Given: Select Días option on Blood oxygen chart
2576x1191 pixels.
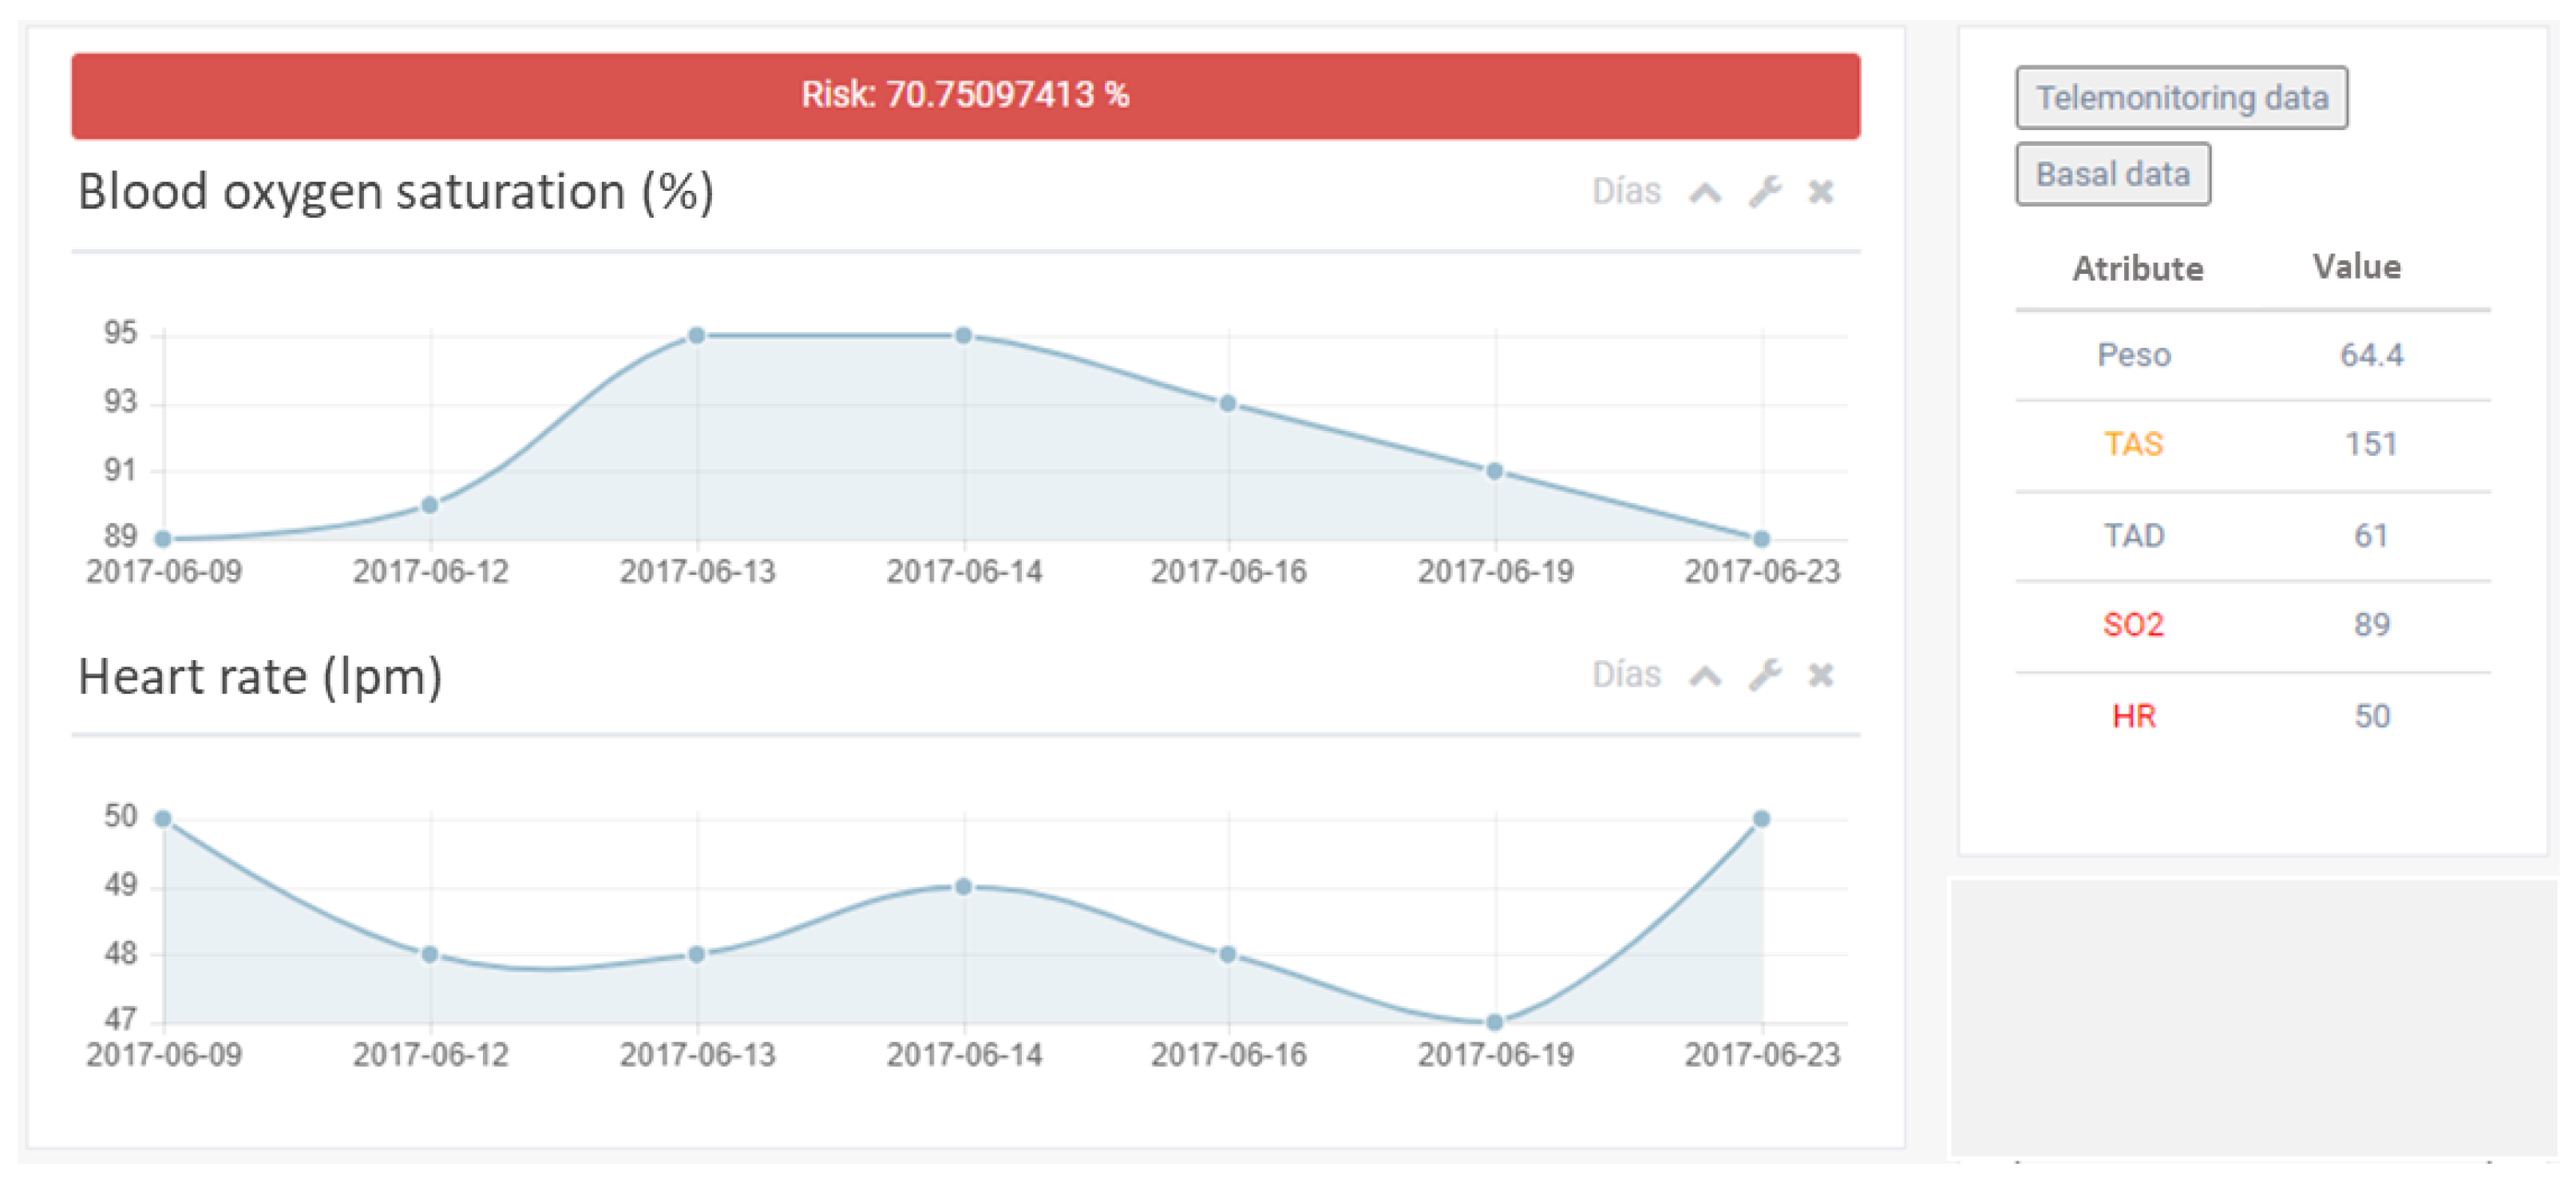Looking at the screenshot, I should point(1626,192).
